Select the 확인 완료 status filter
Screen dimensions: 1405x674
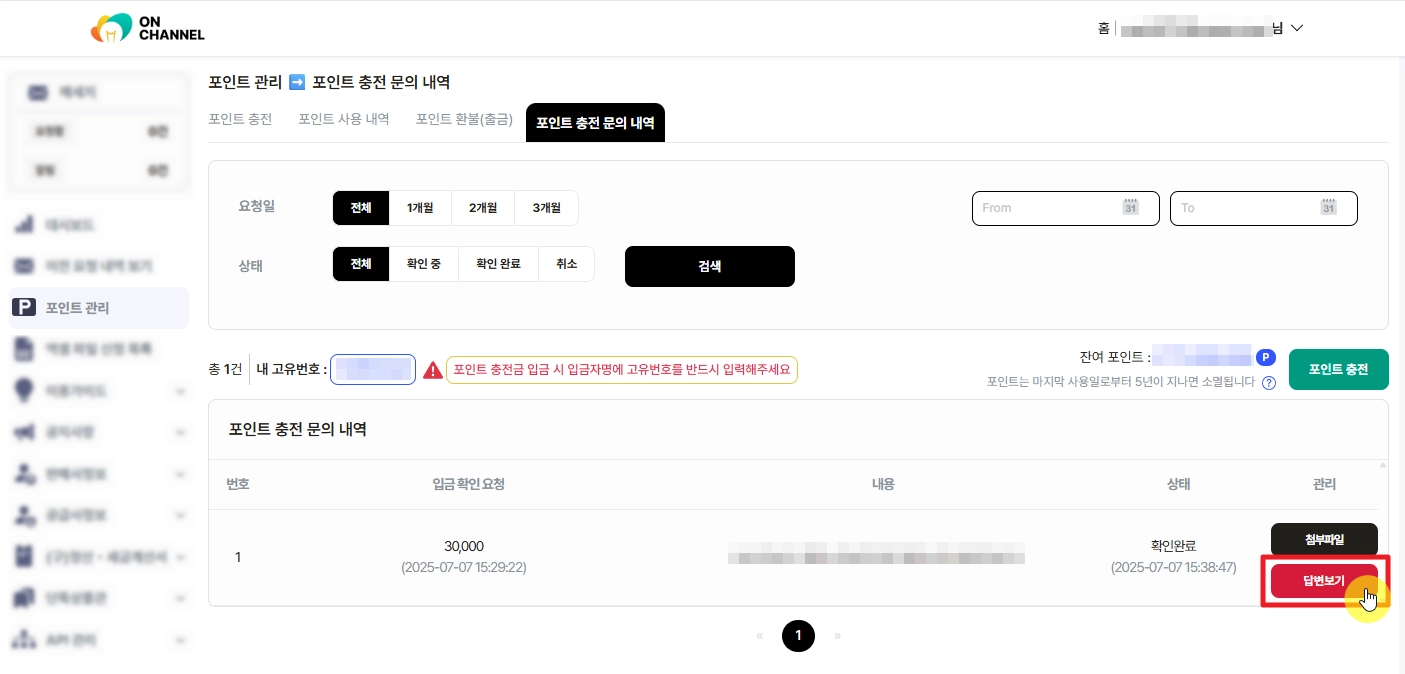tap(498, 264)
